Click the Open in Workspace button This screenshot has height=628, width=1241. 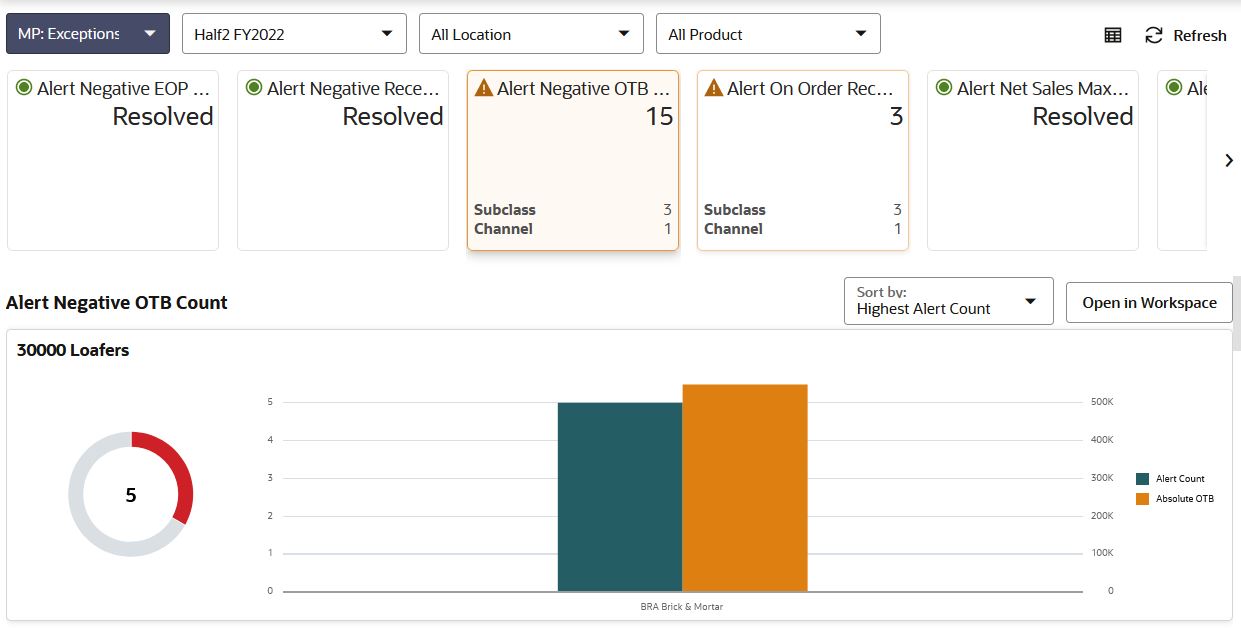(1149, 301)
